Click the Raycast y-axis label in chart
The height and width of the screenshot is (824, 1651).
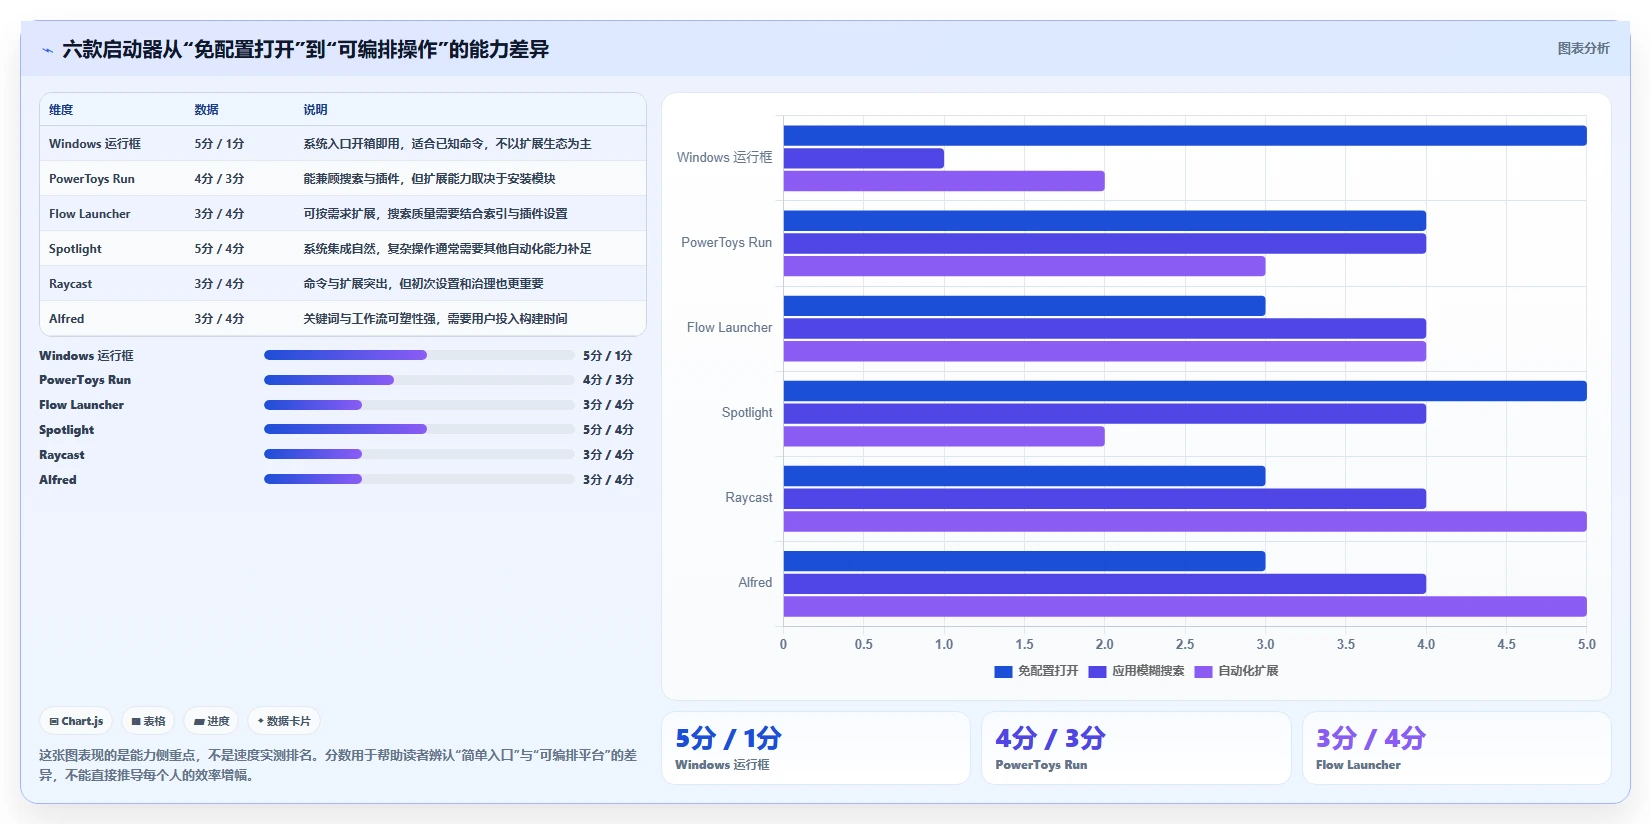tap(749, 498)
